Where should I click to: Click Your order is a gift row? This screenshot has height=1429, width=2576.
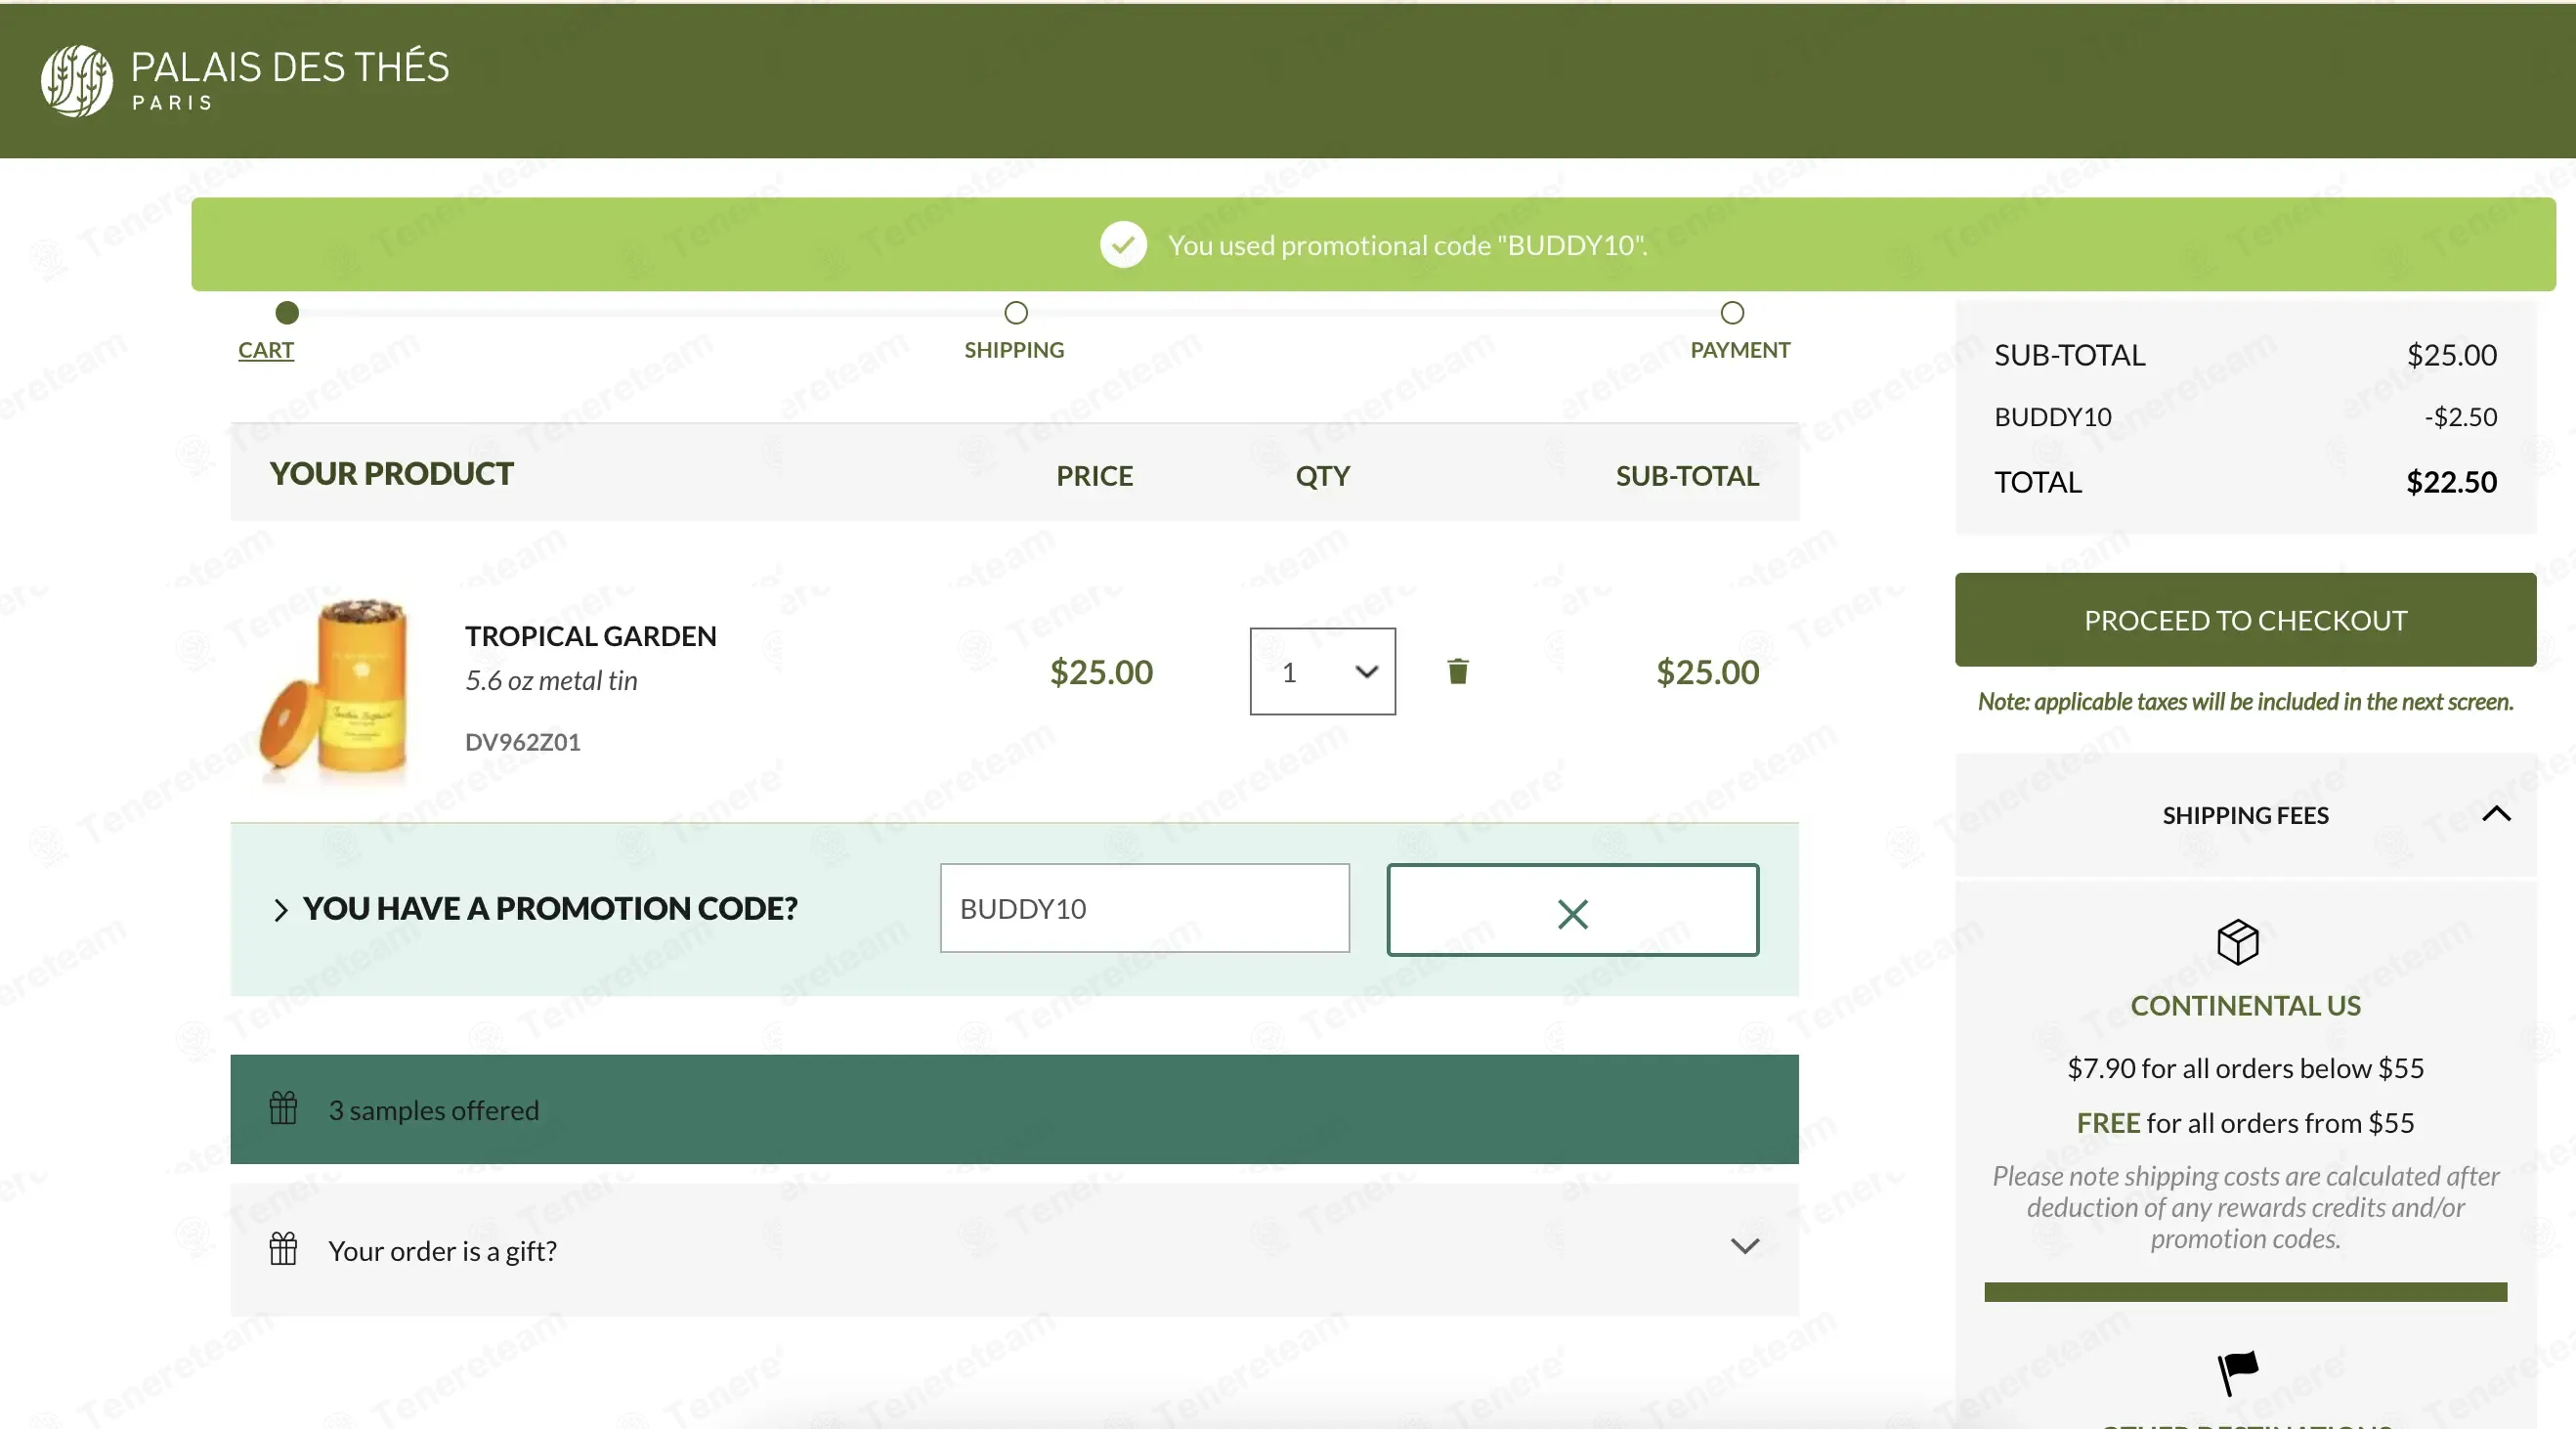(1014, 1250)
